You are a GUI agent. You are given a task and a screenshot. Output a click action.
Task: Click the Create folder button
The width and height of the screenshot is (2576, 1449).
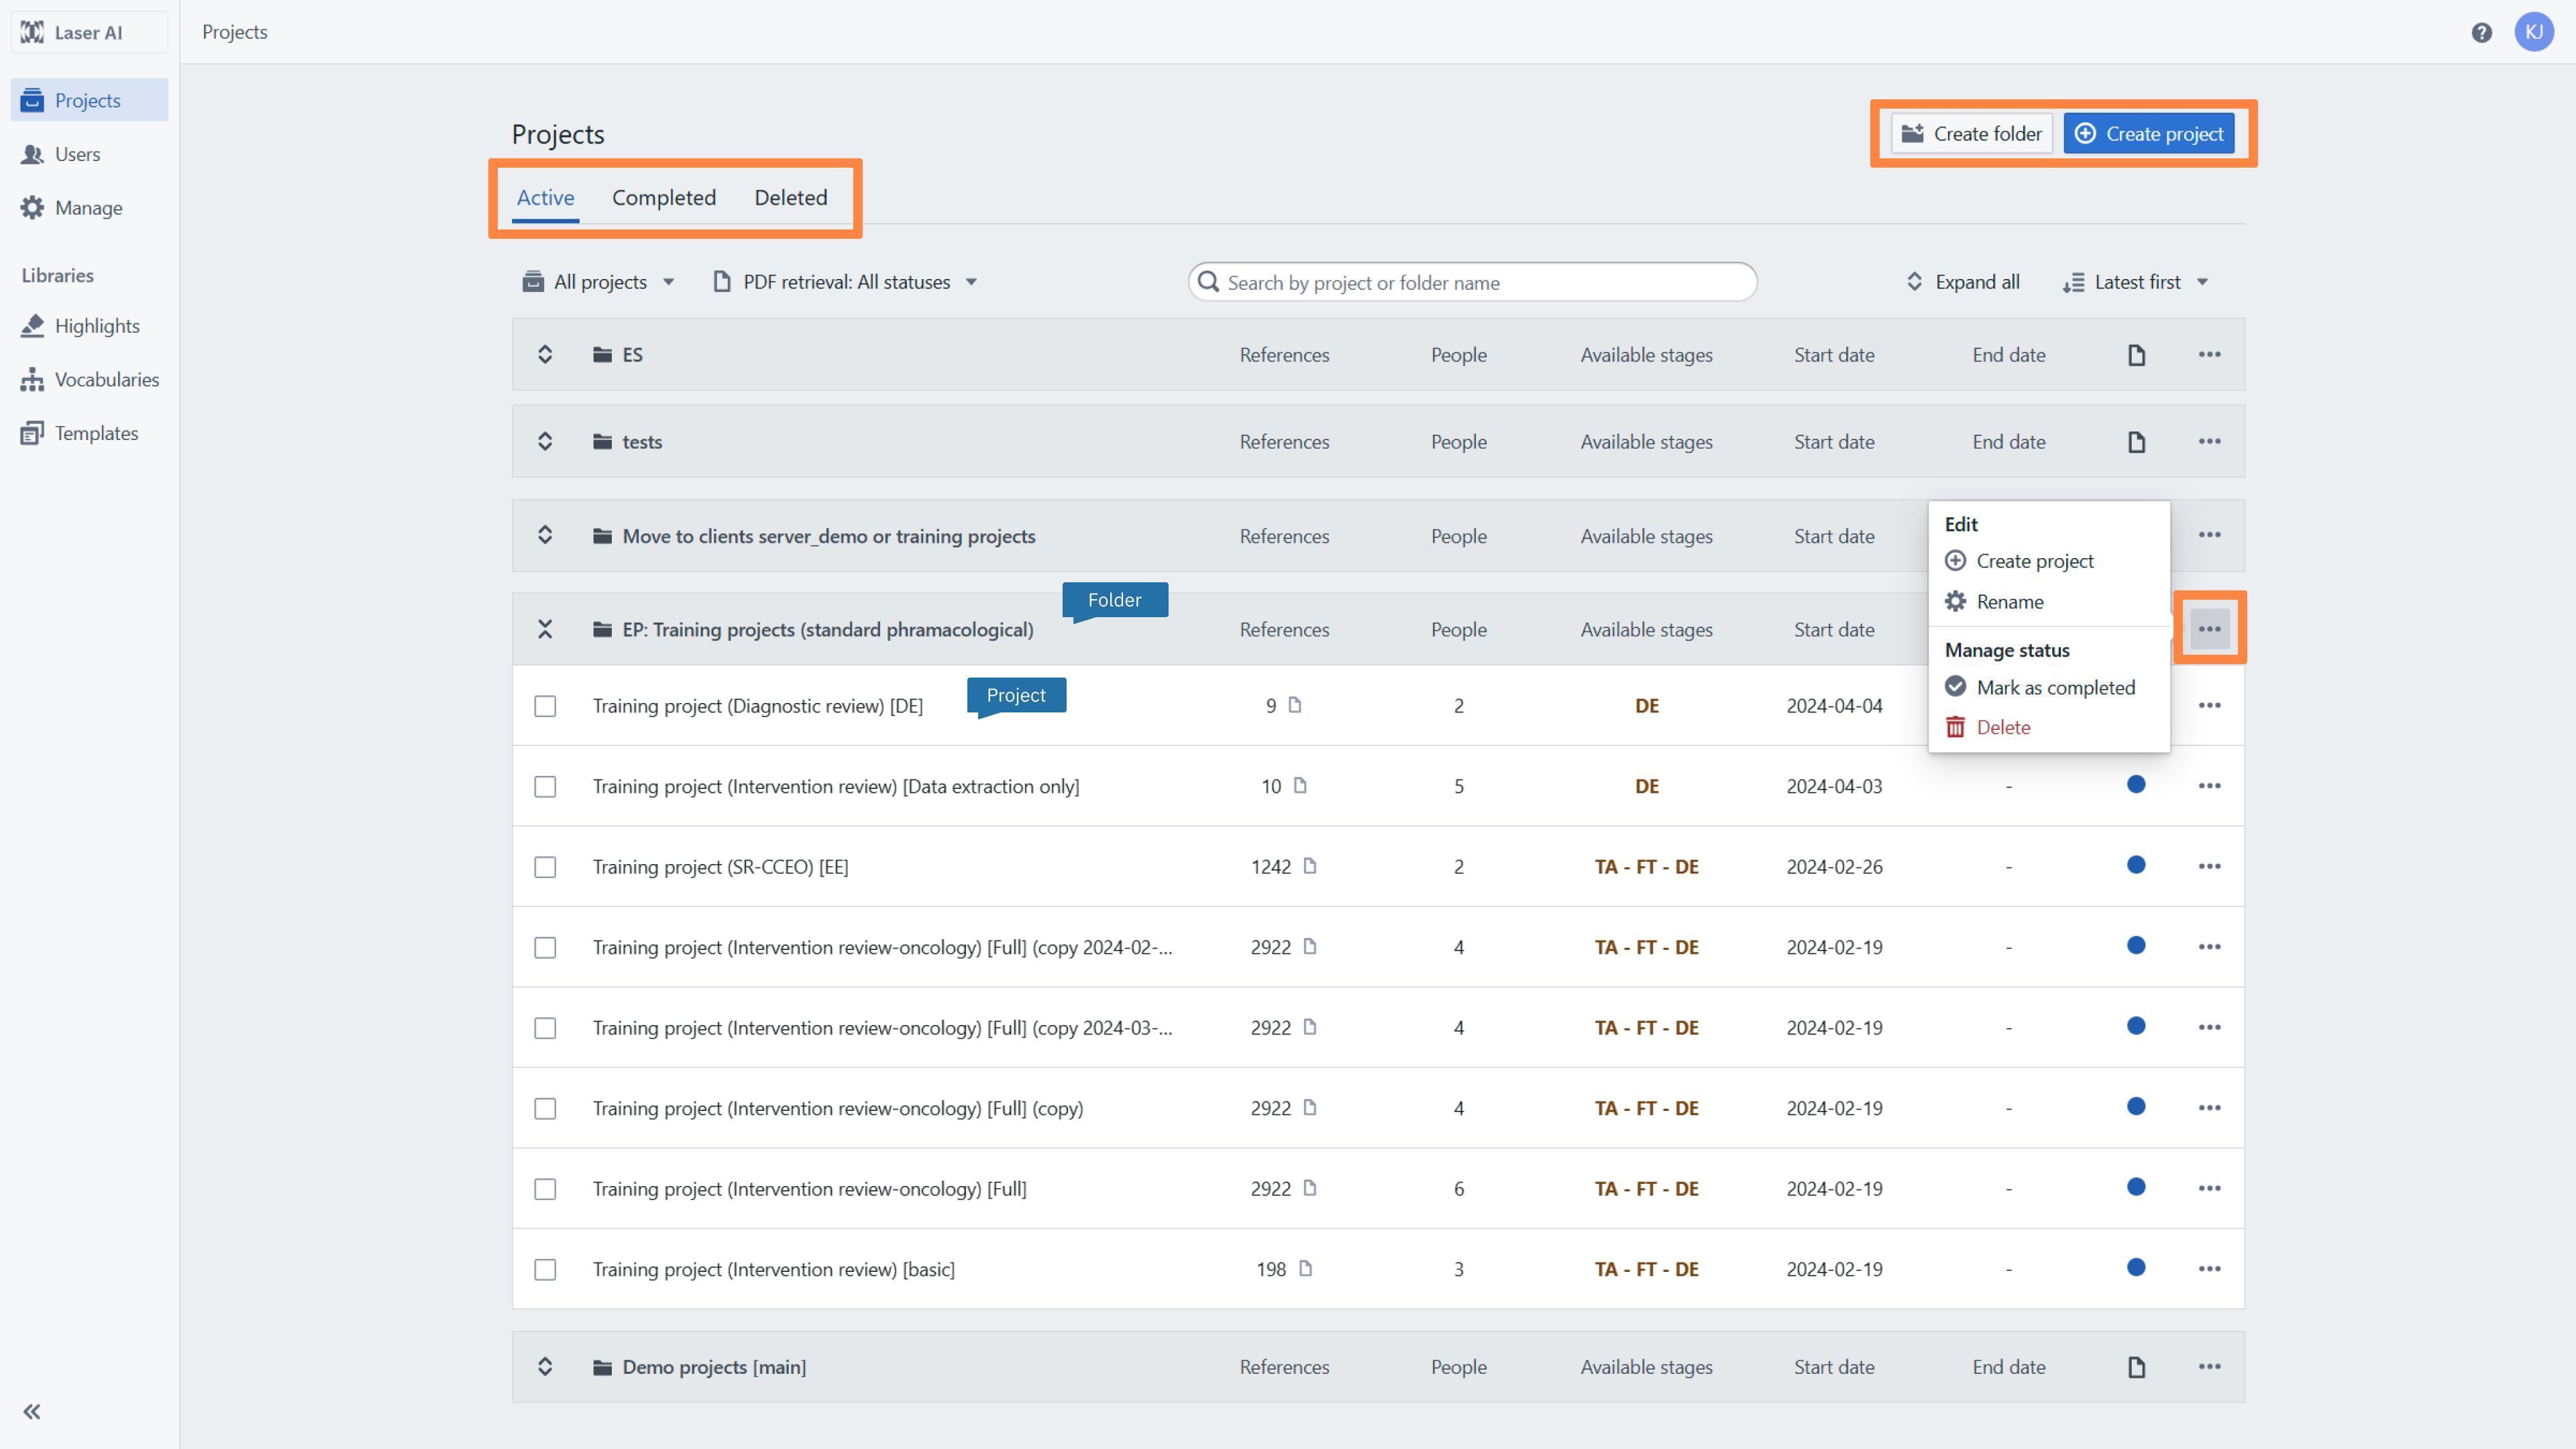point(1971,134)
